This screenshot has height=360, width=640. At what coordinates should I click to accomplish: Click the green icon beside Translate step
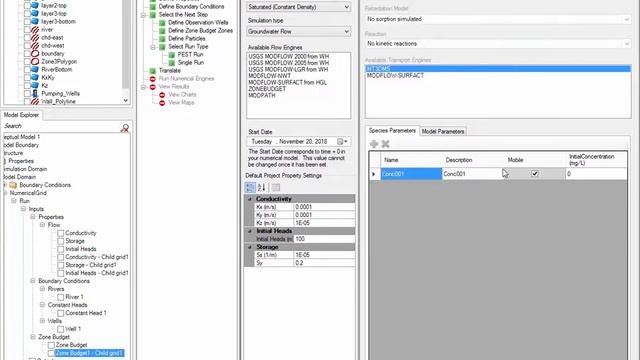pyautogui.click(x=153, y=71)
